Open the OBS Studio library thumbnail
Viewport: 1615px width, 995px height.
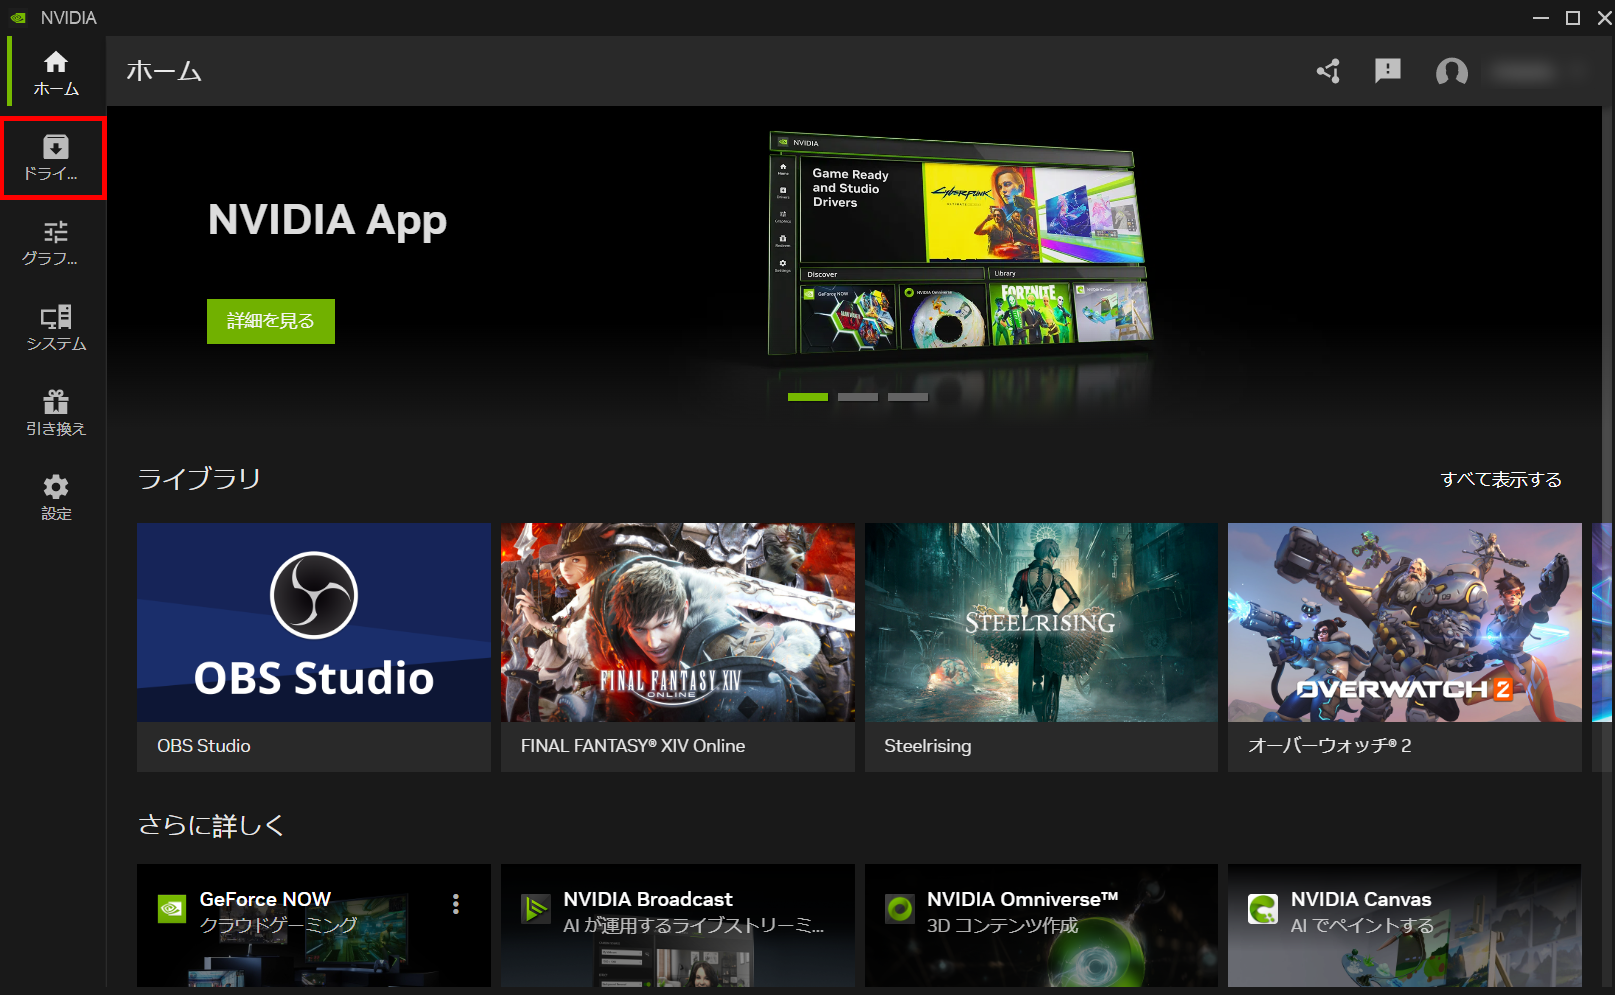(314, 622)
